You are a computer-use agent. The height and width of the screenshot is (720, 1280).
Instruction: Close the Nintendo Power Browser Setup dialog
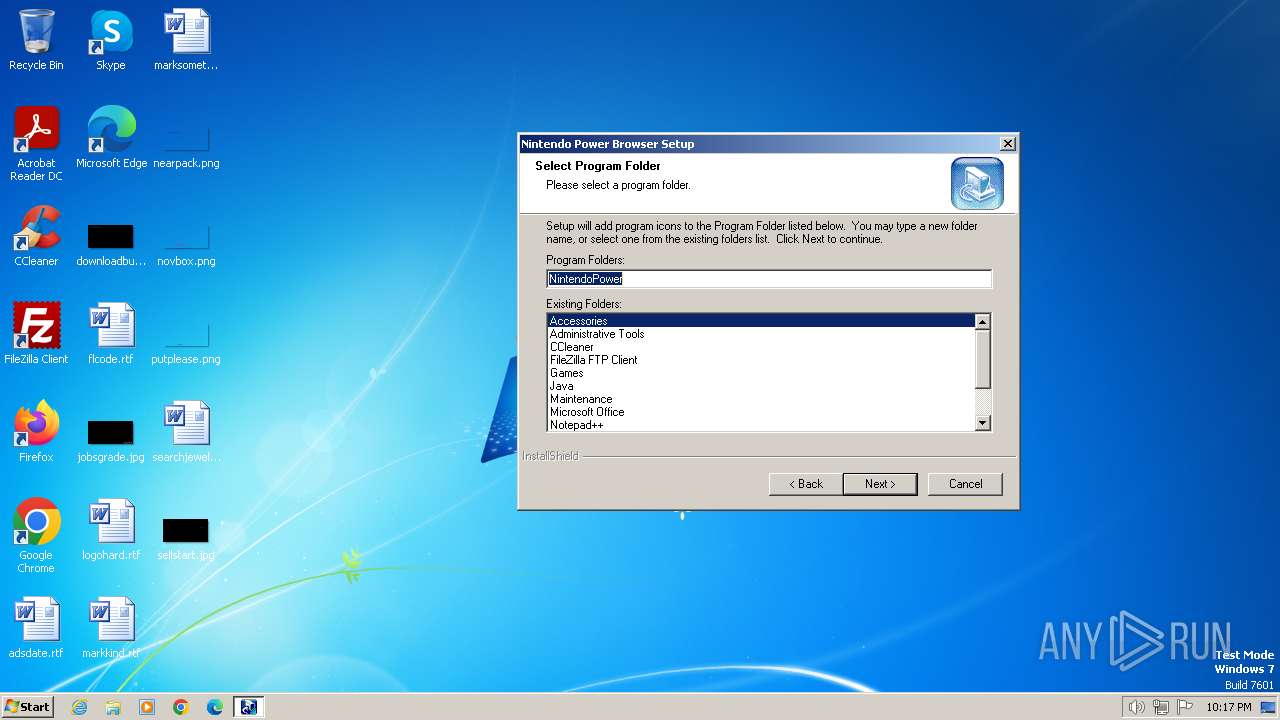pos(1008,144)
